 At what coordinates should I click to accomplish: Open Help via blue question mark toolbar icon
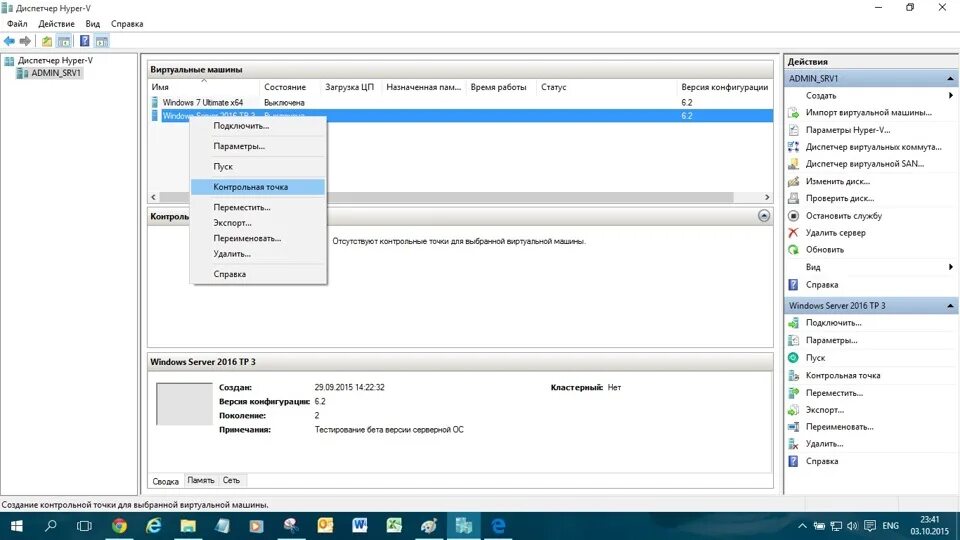(x=84, y=41)
